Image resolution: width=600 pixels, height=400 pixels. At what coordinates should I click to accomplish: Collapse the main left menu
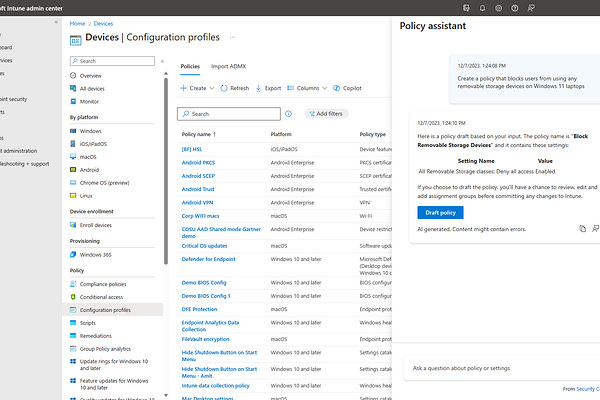pyautogui.click(x=56, y=22)
